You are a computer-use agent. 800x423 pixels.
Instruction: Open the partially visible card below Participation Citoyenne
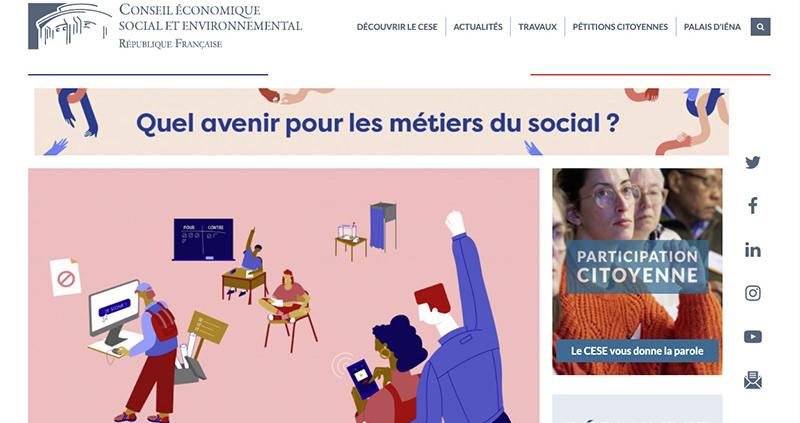(637, 409)
